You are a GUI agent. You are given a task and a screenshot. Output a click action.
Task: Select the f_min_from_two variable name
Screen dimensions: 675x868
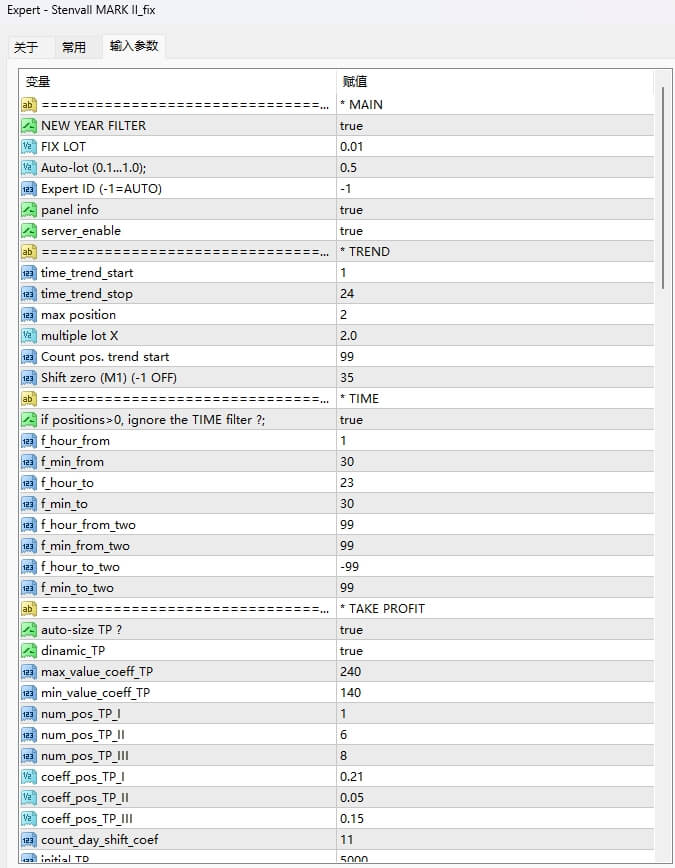pyautogui.click(x=85, y=546)
